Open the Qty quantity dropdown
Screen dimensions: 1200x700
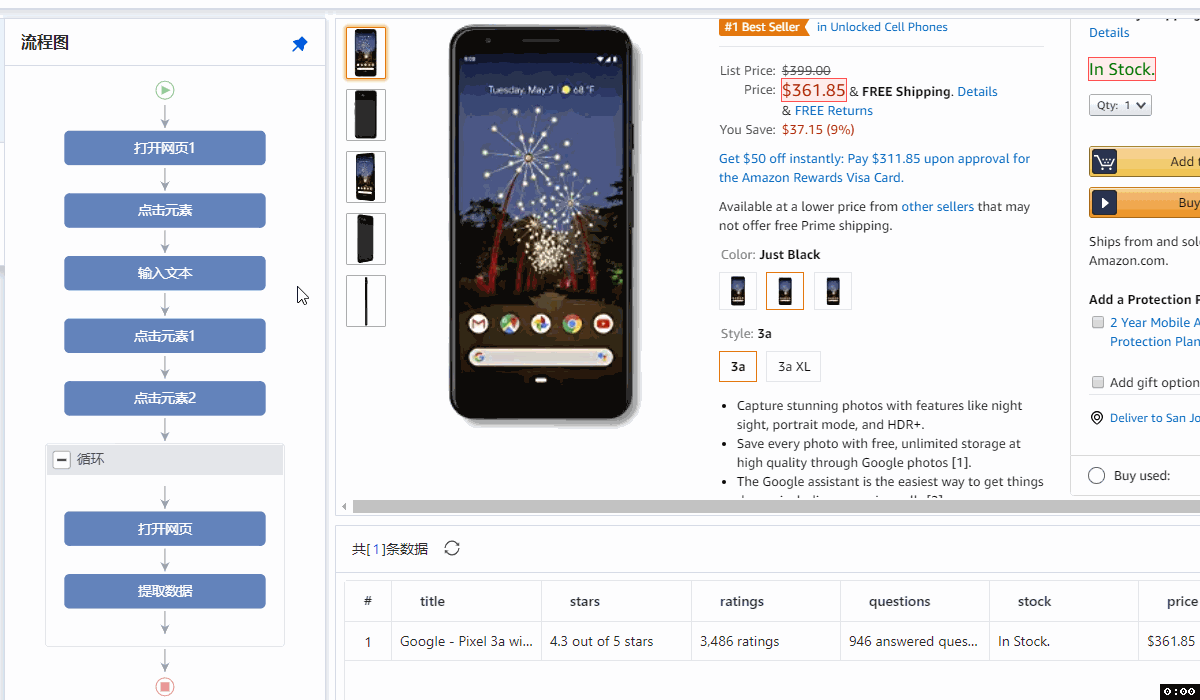click(1120, 105)
